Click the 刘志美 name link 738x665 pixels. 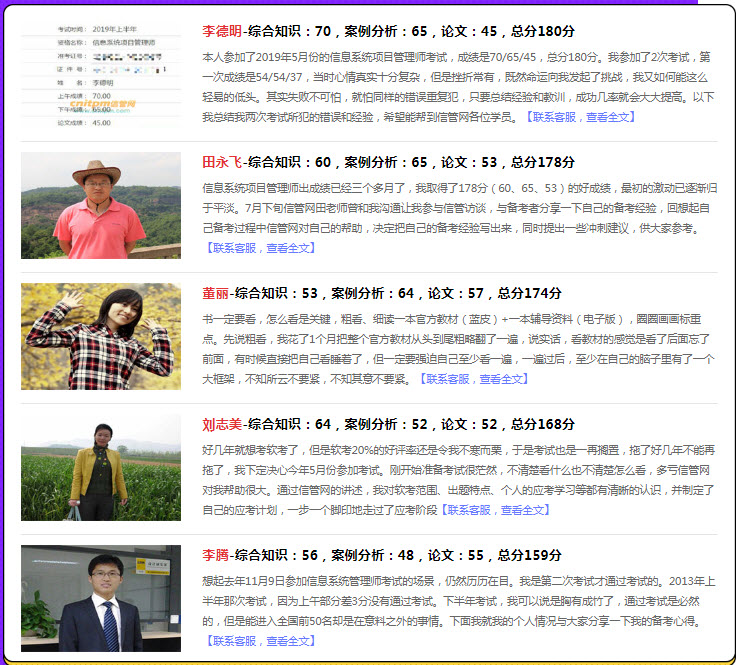[x=222, y=424]
